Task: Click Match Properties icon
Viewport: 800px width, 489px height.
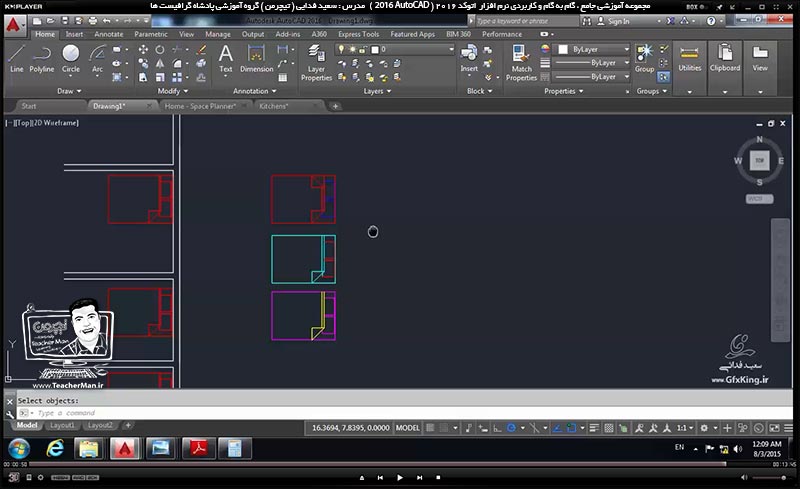Action: pos(521,63)
